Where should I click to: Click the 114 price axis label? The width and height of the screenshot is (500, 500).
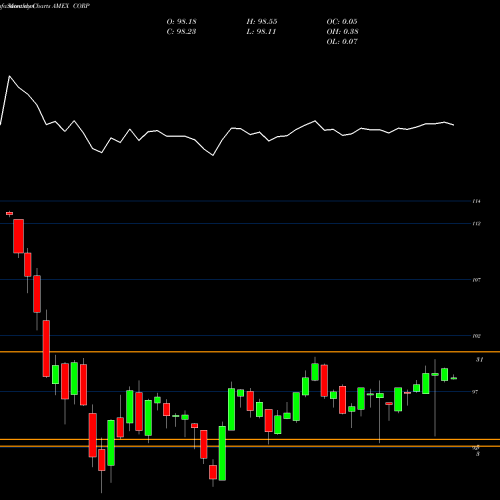(477, 201)
